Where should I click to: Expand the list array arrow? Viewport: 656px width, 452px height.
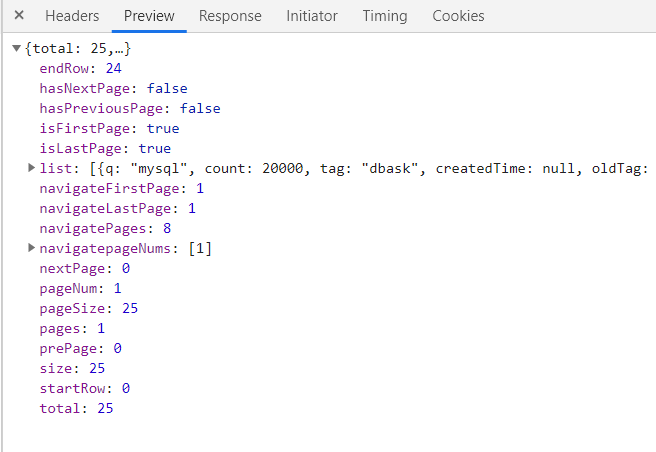click(x=31, y=168)
